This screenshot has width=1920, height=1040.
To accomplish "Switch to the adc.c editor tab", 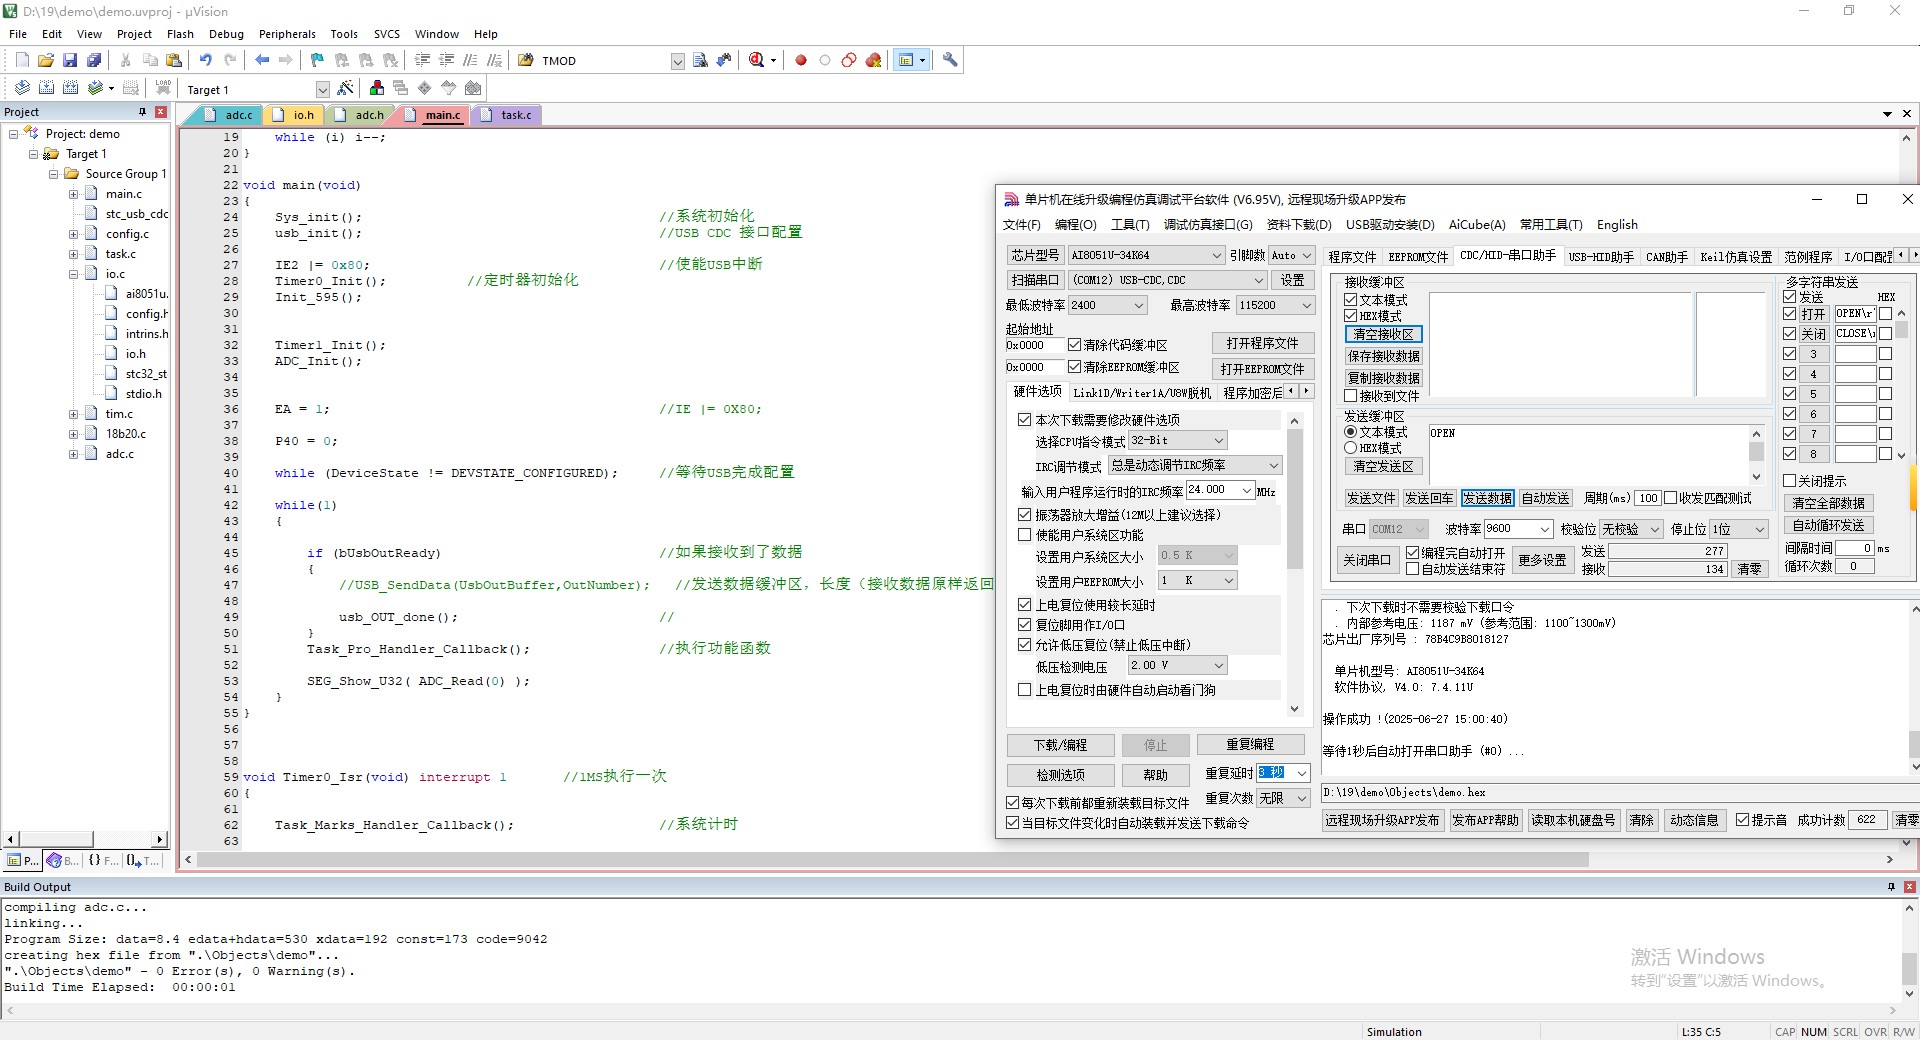I will (230, 115).
